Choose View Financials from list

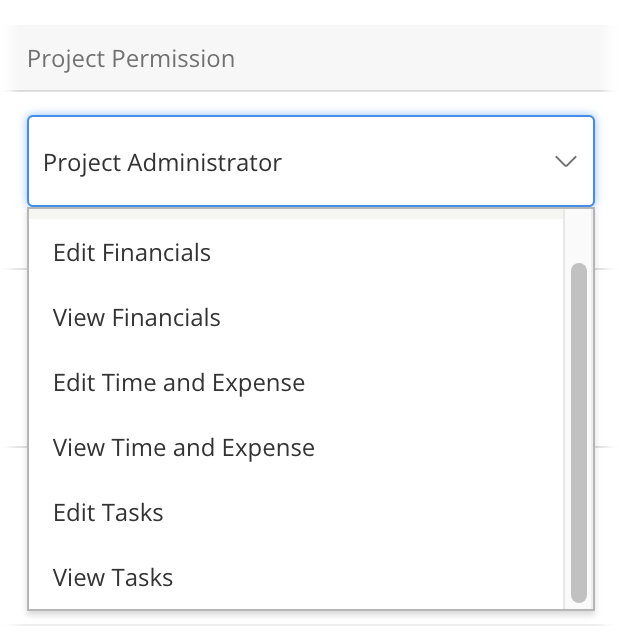tap(137, 318)
